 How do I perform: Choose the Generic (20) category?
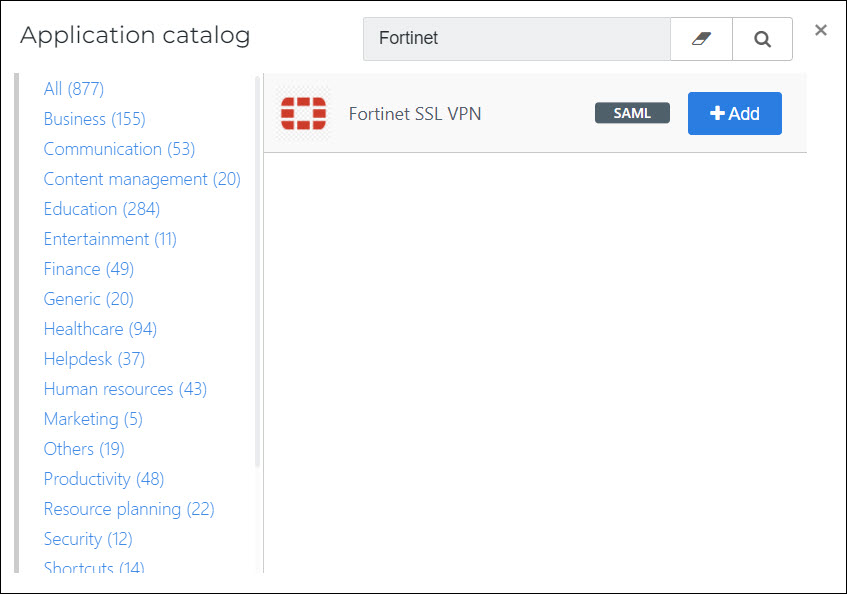89,299
